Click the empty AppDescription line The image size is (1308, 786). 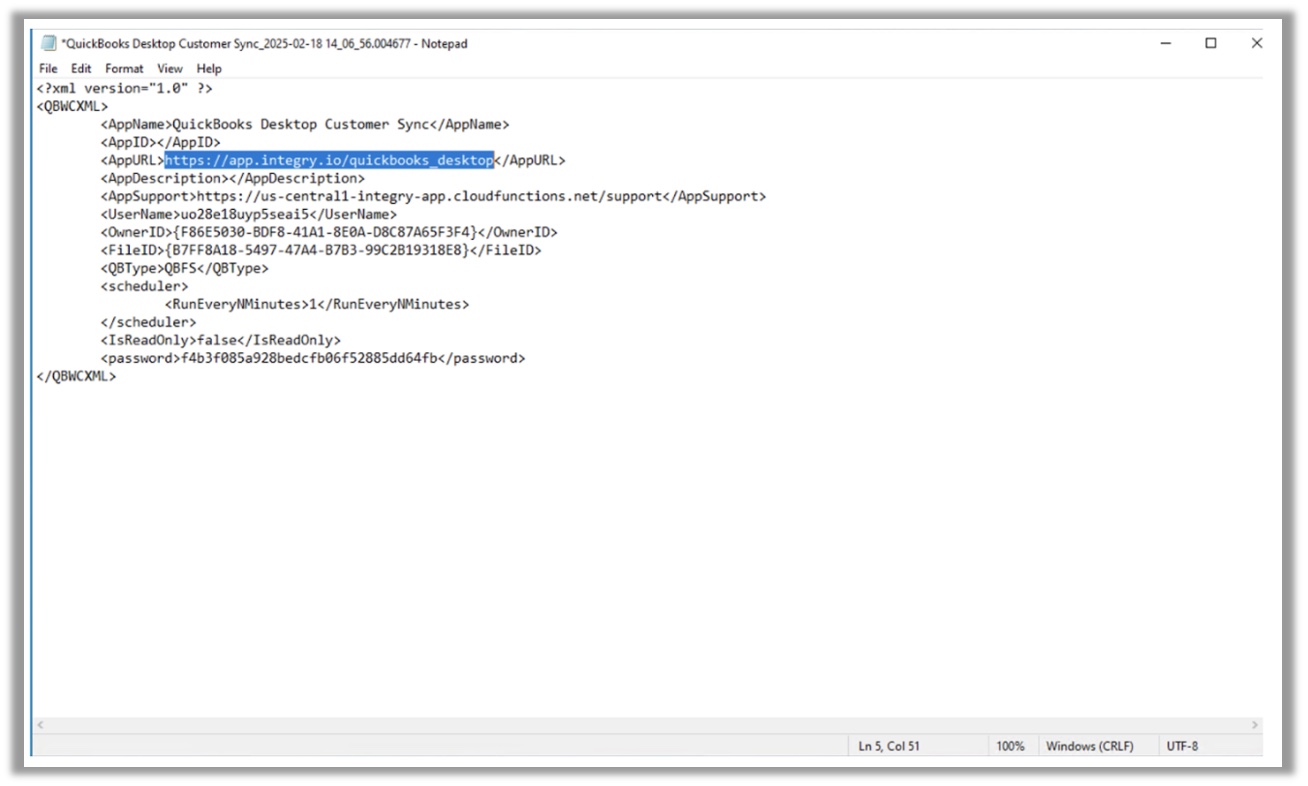tap(233, 178)
